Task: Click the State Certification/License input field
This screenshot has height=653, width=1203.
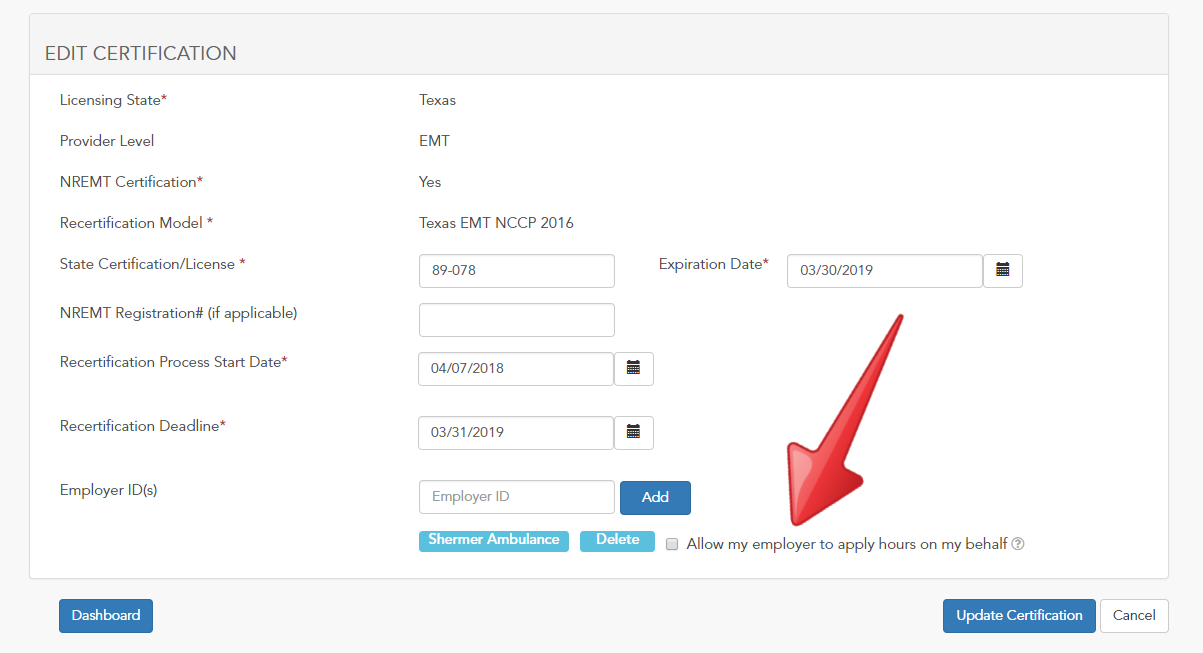Action: [x=516, y=270]
